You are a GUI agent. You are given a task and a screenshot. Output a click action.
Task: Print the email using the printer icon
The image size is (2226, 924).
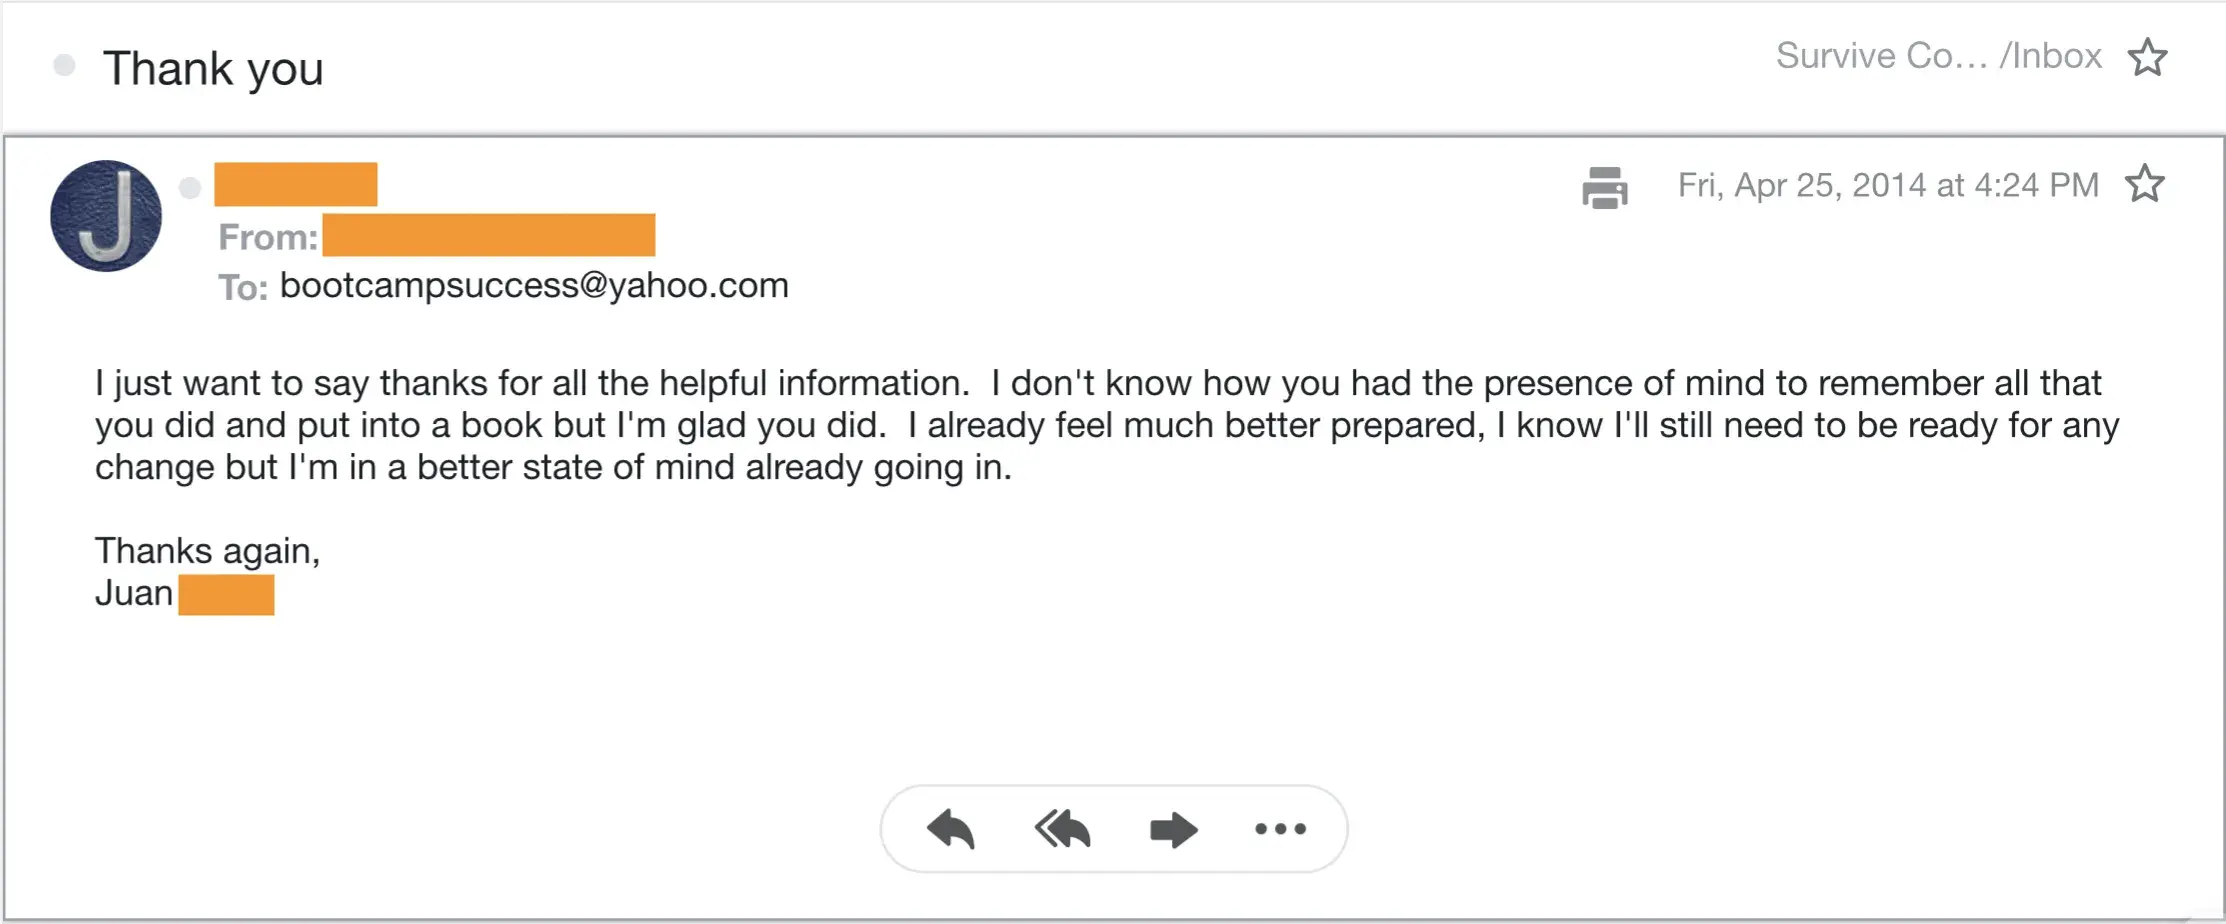coord(1604,187)
